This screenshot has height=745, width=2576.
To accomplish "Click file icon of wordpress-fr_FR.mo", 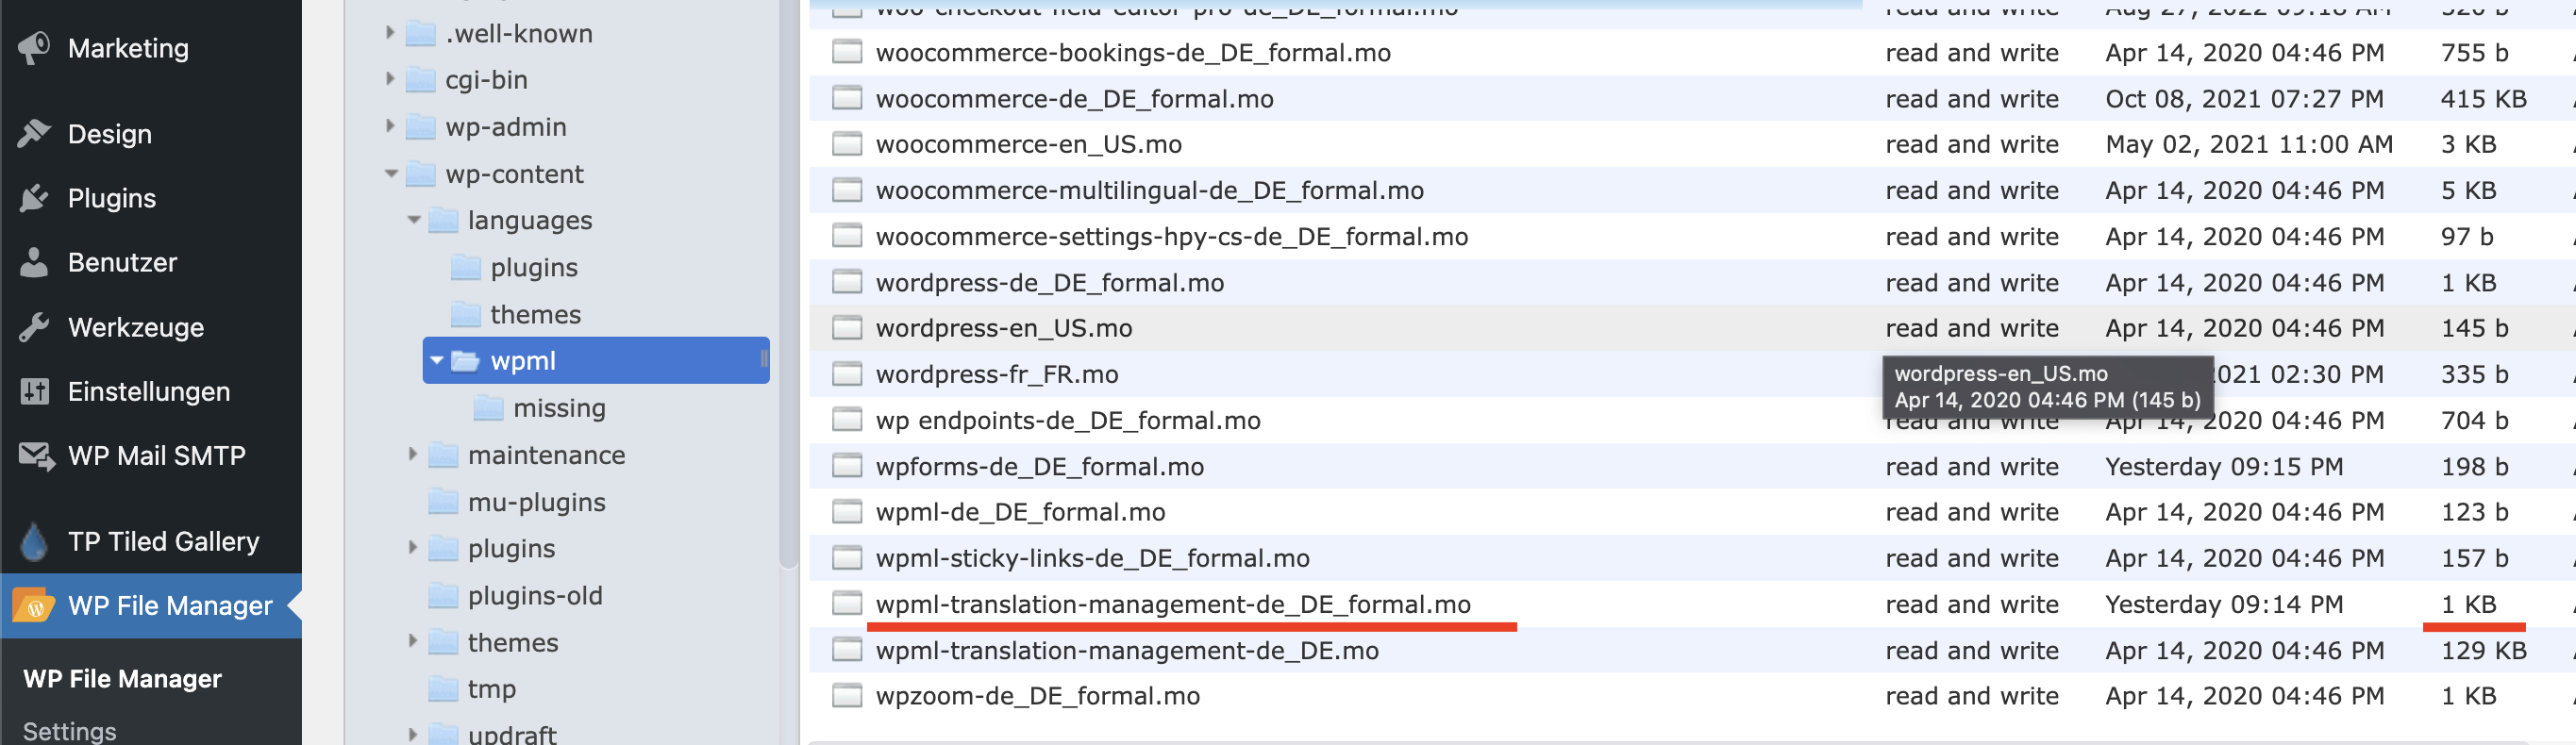I will coord(847,374).
